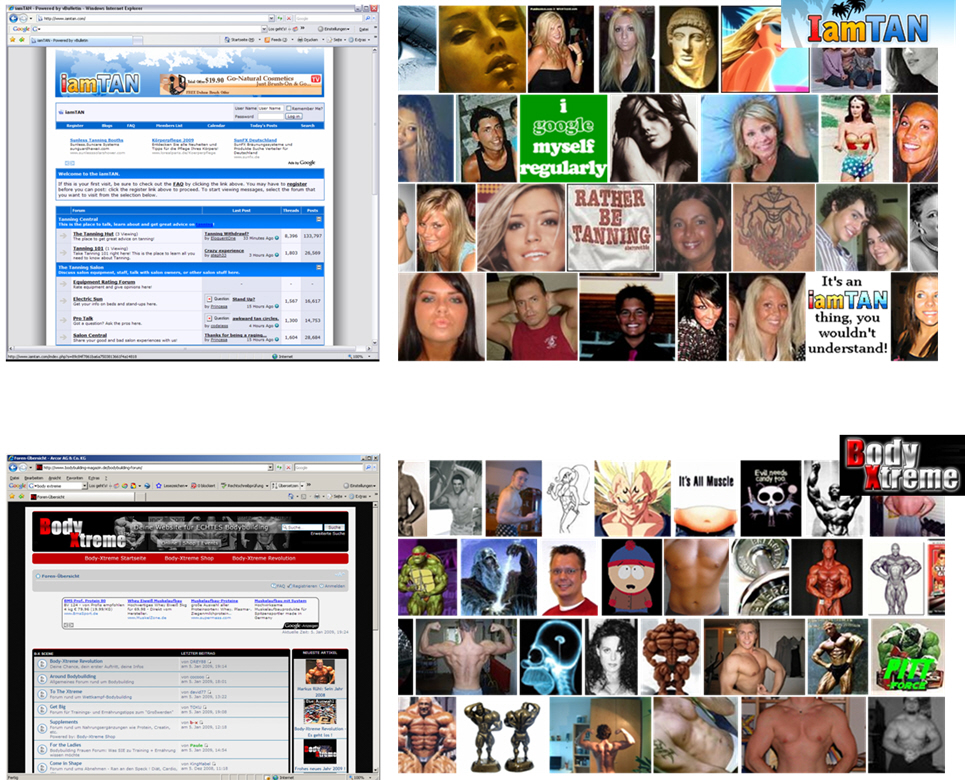The height and width of the screenshot is (780, 965).
Task: Click Body-Xtreme Revolution in red nav bar
Action: point(264,558)
